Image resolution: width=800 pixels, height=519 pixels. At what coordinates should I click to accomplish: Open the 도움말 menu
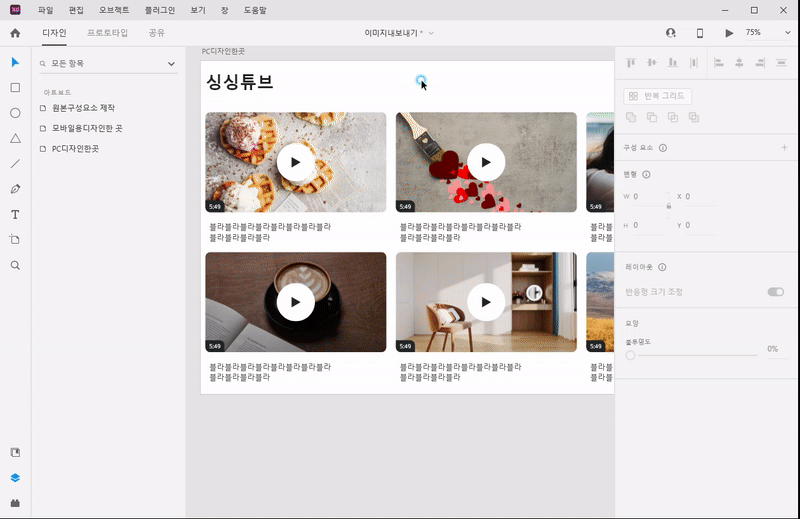click(x=255, y=10)
